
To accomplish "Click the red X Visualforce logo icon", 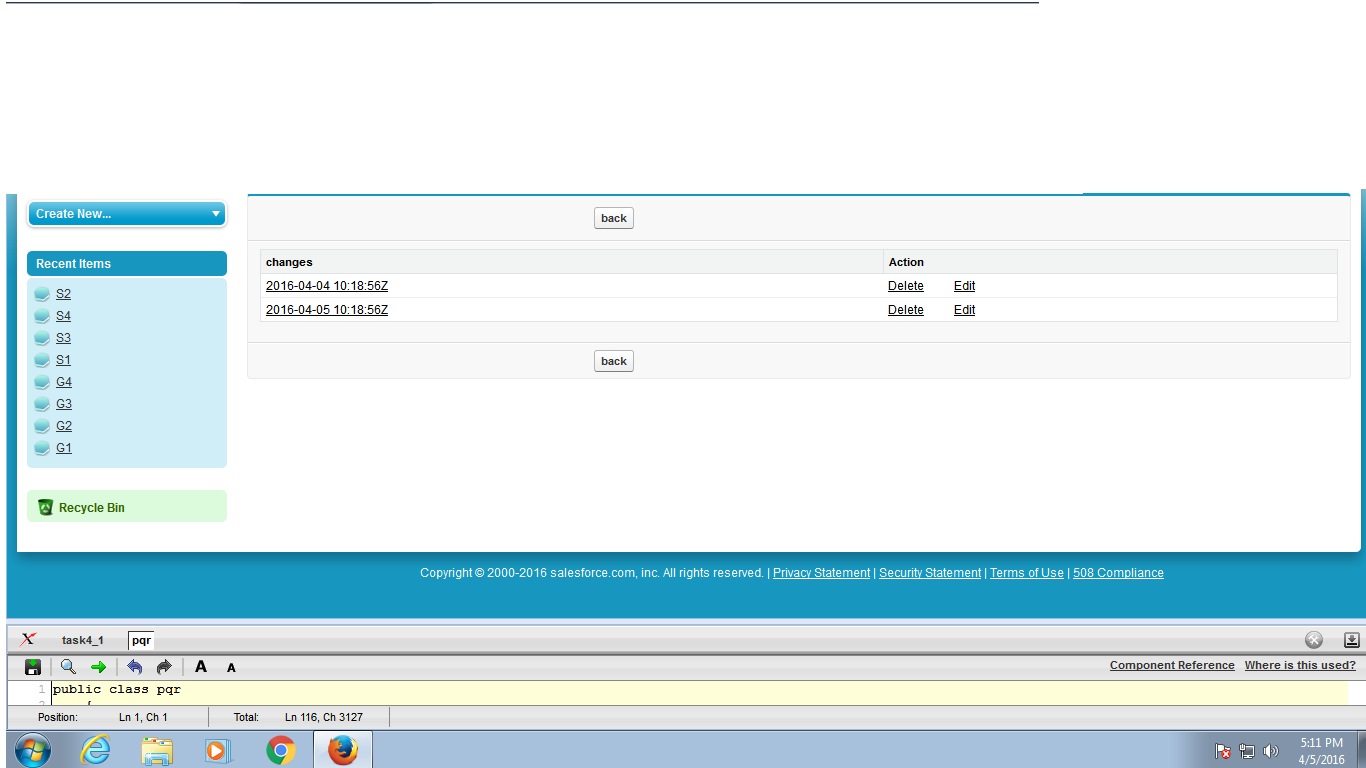I will (x=28, y=640).
